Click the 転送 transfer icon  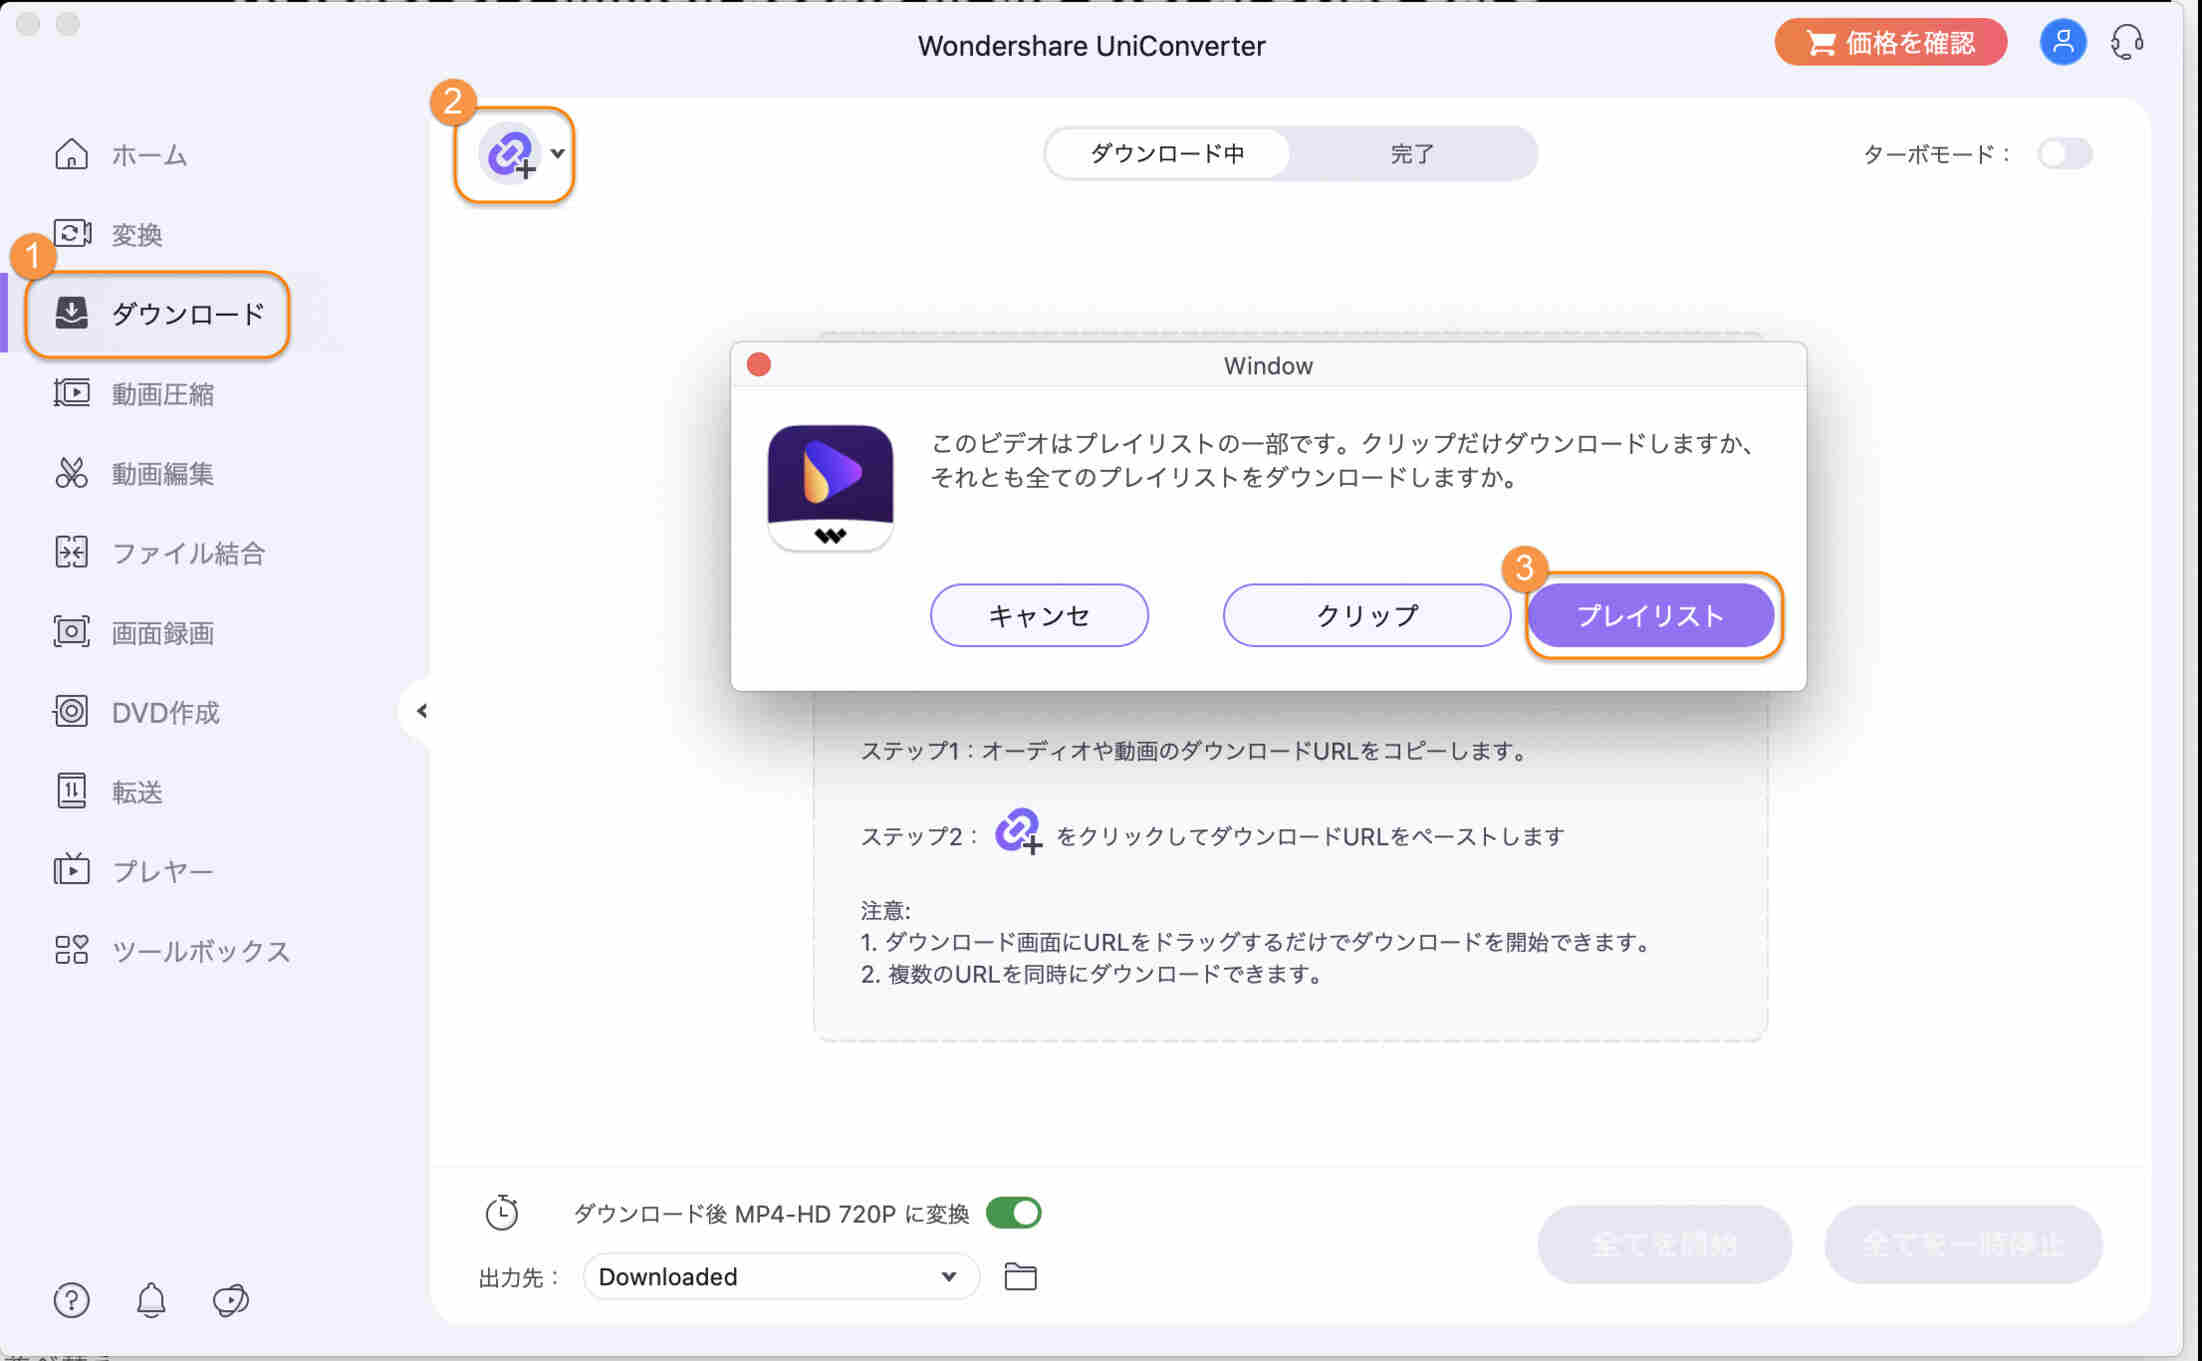click(x=71, y=791)
